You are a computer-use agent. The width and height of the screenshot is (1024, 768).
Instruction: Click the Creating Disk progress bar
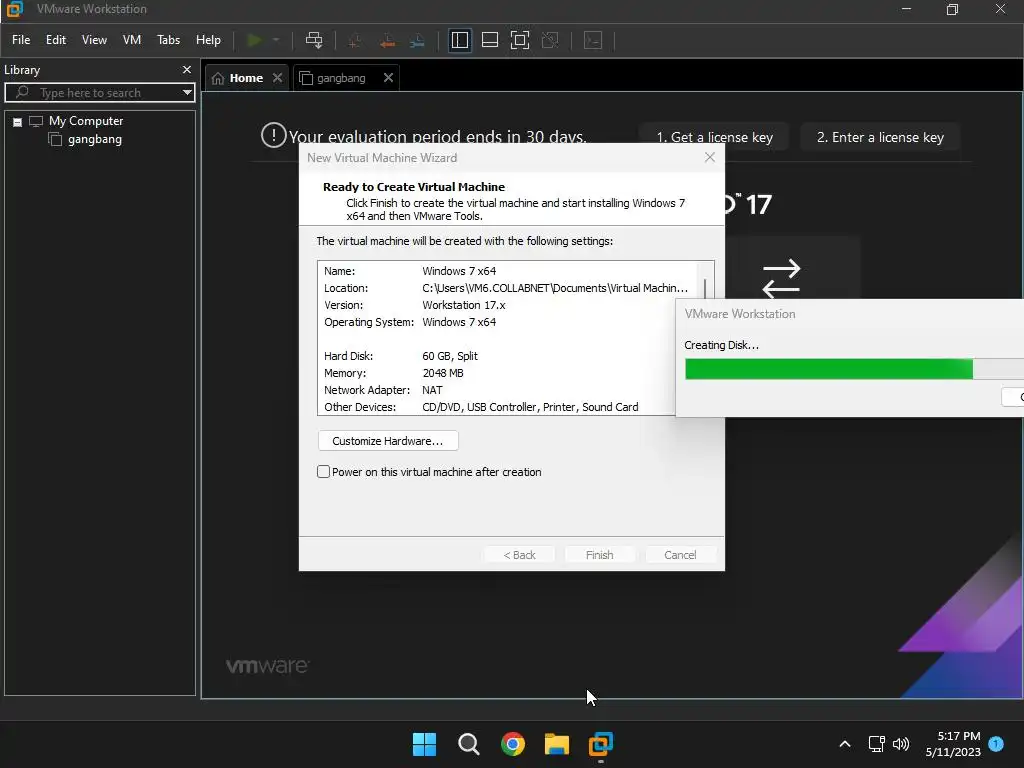[854, 369]
